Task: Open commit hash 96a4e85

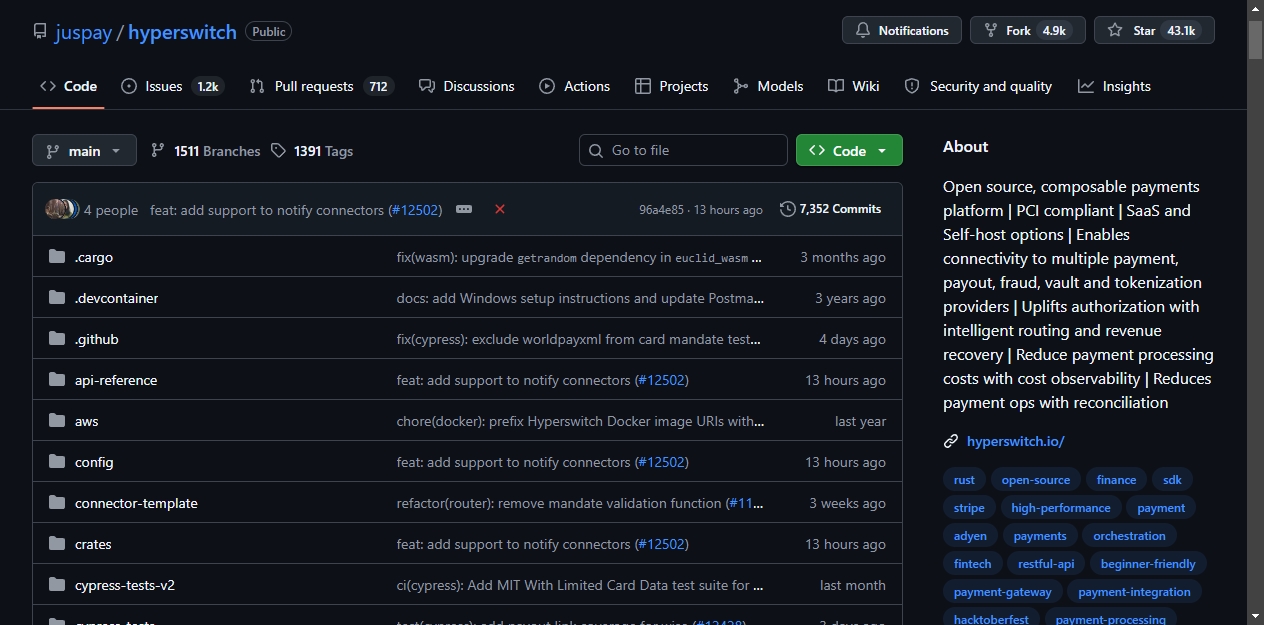Action: [662, 210]
